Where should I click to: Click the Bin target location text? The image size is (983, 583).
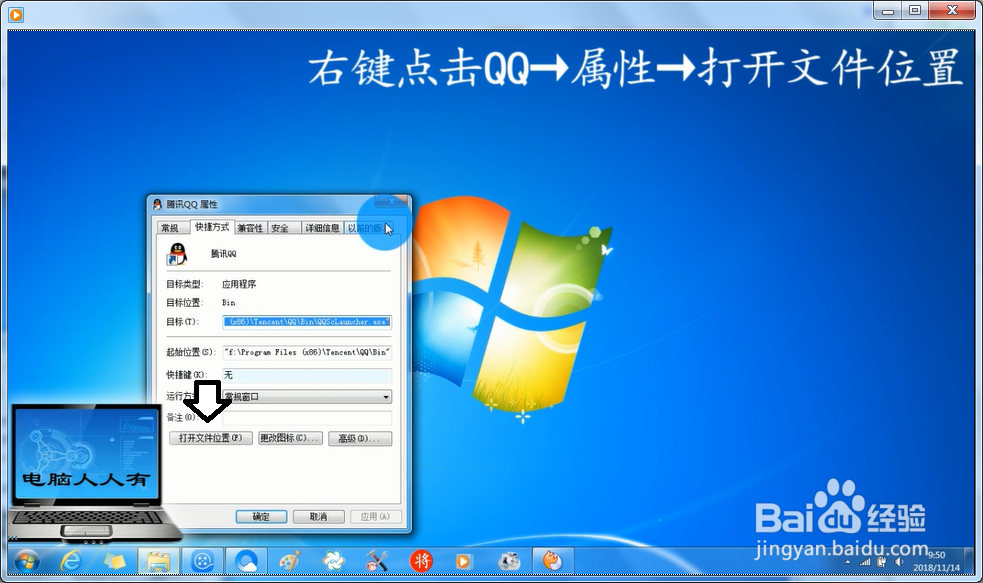229,303
